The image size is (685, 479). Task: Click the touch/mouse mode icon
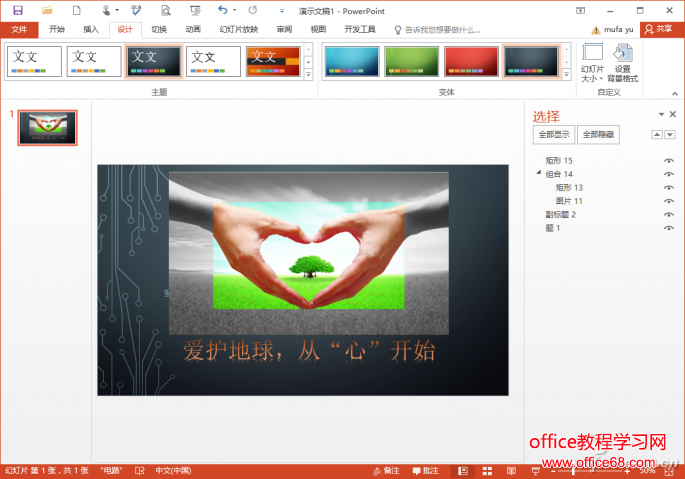click(106, 10)
